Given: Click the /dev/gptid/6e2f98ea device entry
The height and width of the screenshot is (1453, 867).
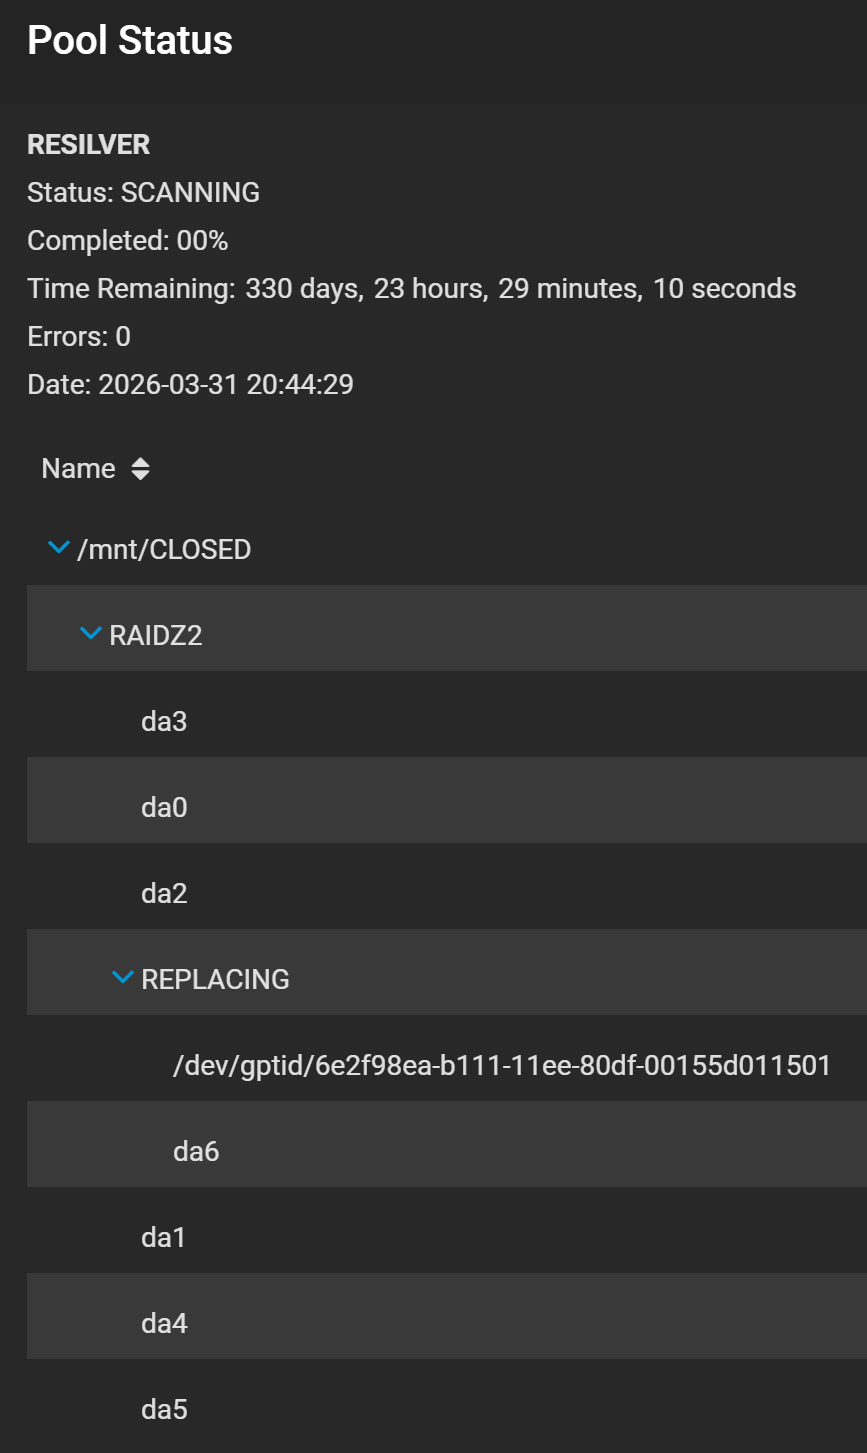Looking at the screenshot, I should click(x=501, y=1065).
